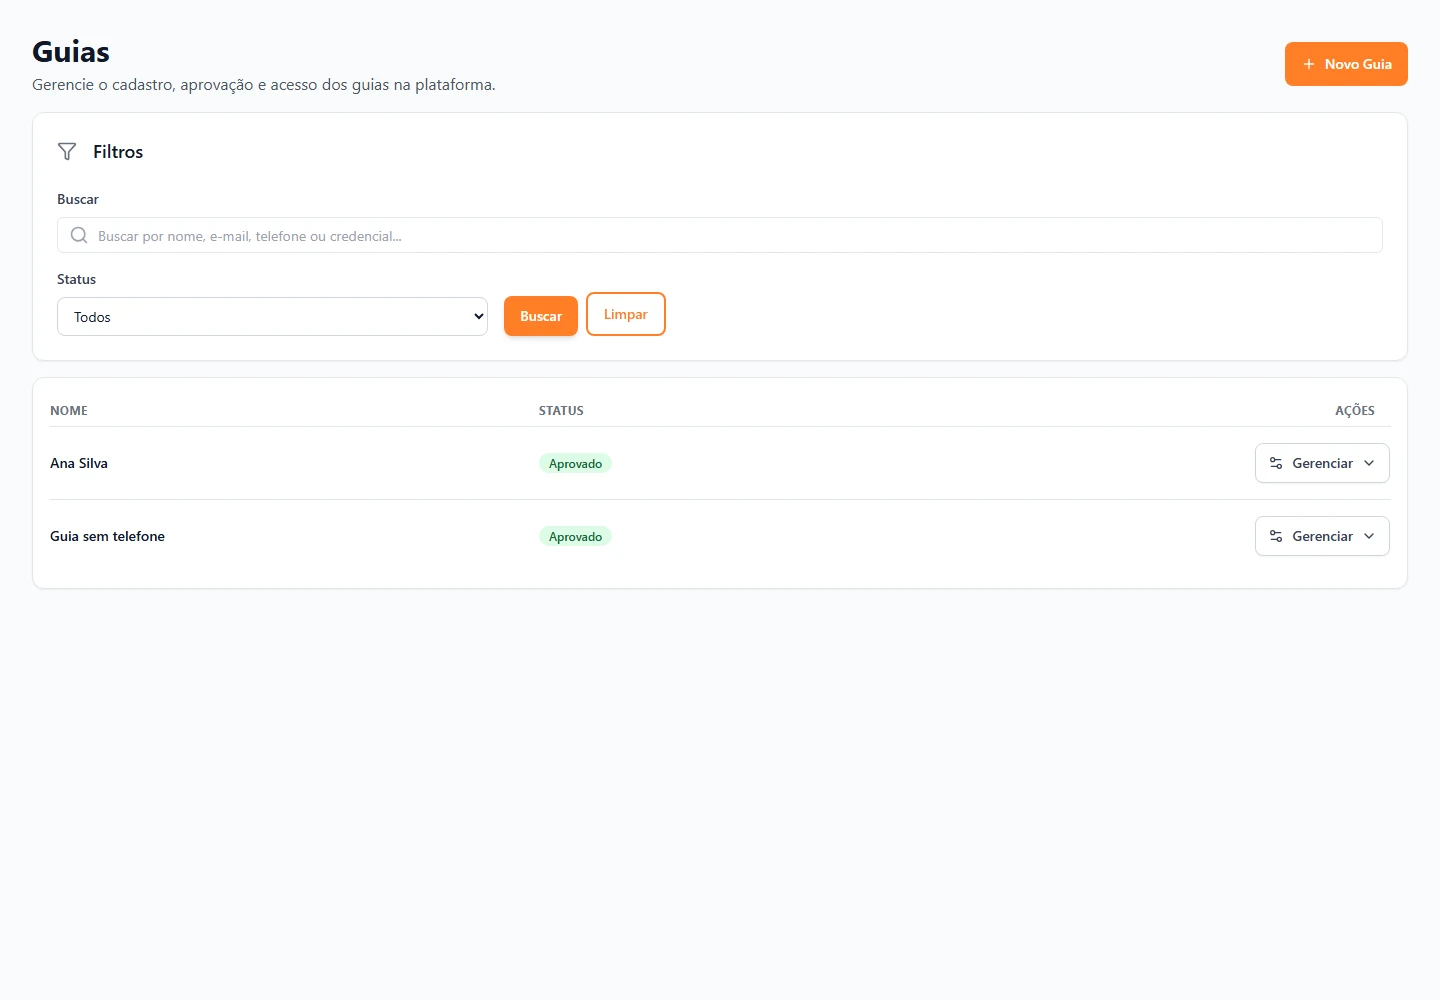Viewport: 1440px width, 1000px height.
Task: Expand chevron on Guia sem telefone's Gerenciar
Action: 1369,536
